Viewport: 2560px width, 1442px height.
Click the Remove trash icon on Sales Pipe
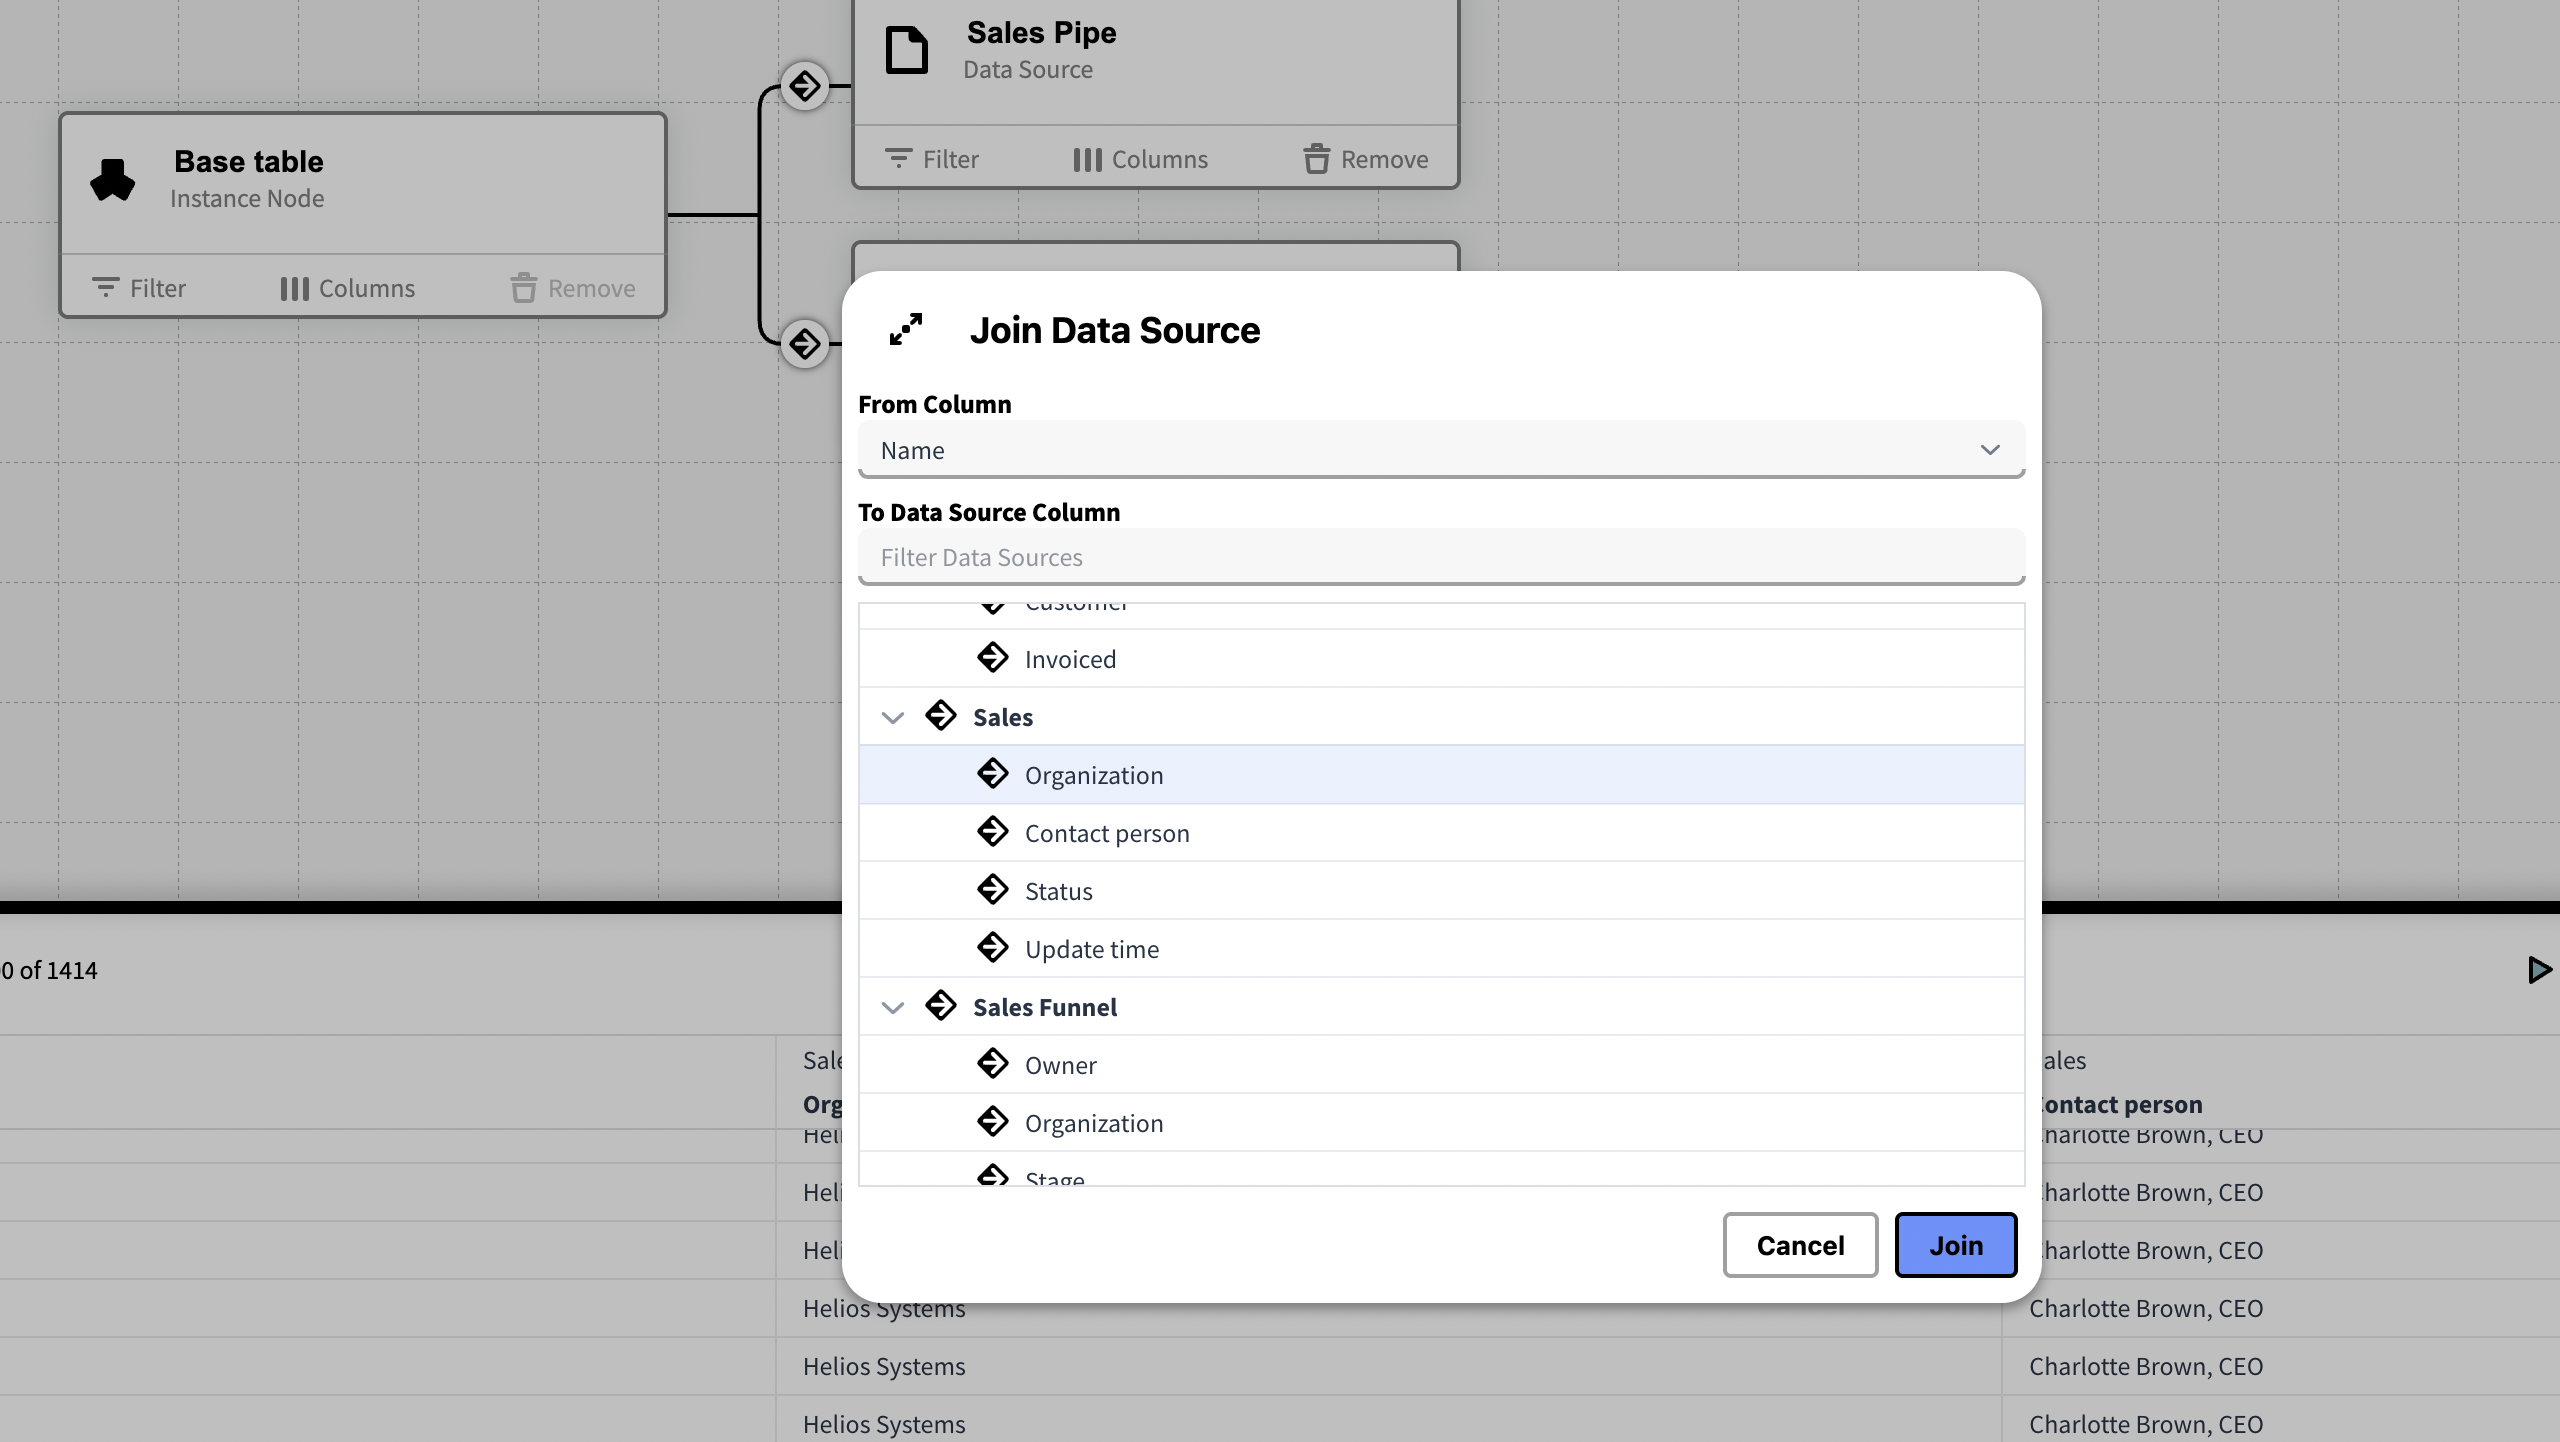1317,159
